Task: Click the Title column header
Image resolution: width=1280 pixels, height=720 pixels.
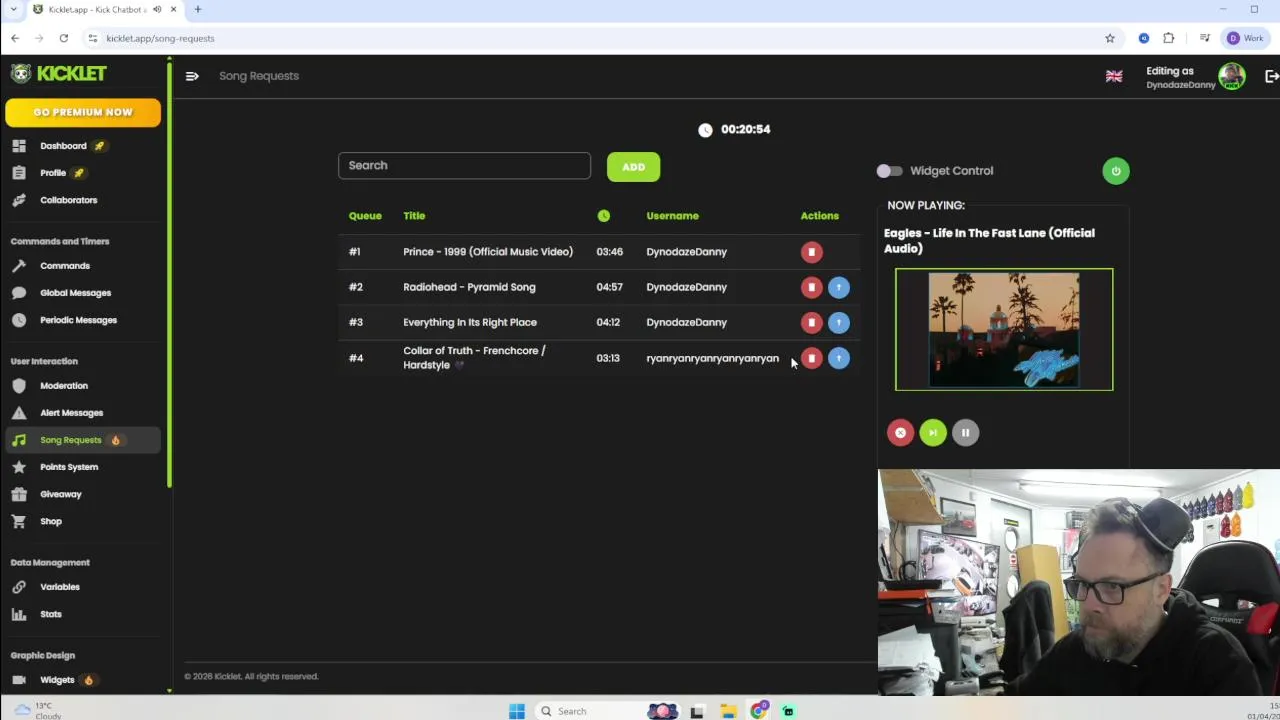Action: [x=414, y=216]
